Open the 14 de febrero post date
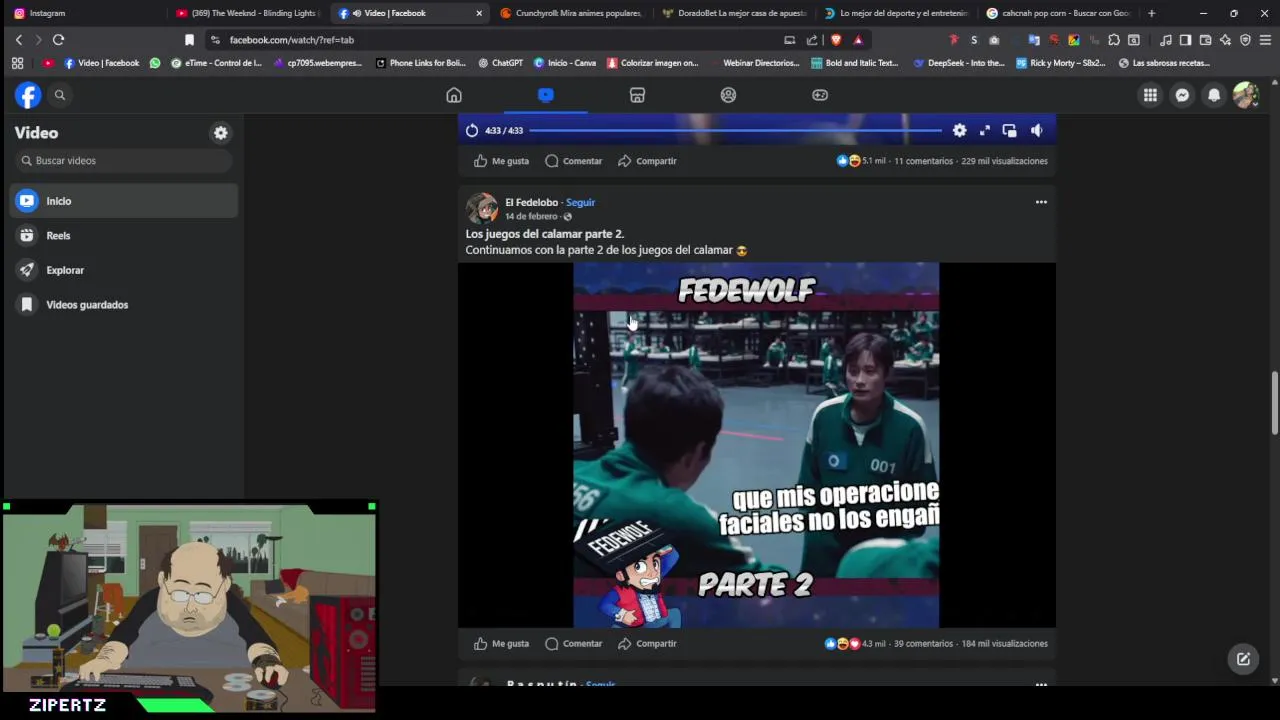The width and height of the screenshot is (1280, 720). click(x=531, y=216)
